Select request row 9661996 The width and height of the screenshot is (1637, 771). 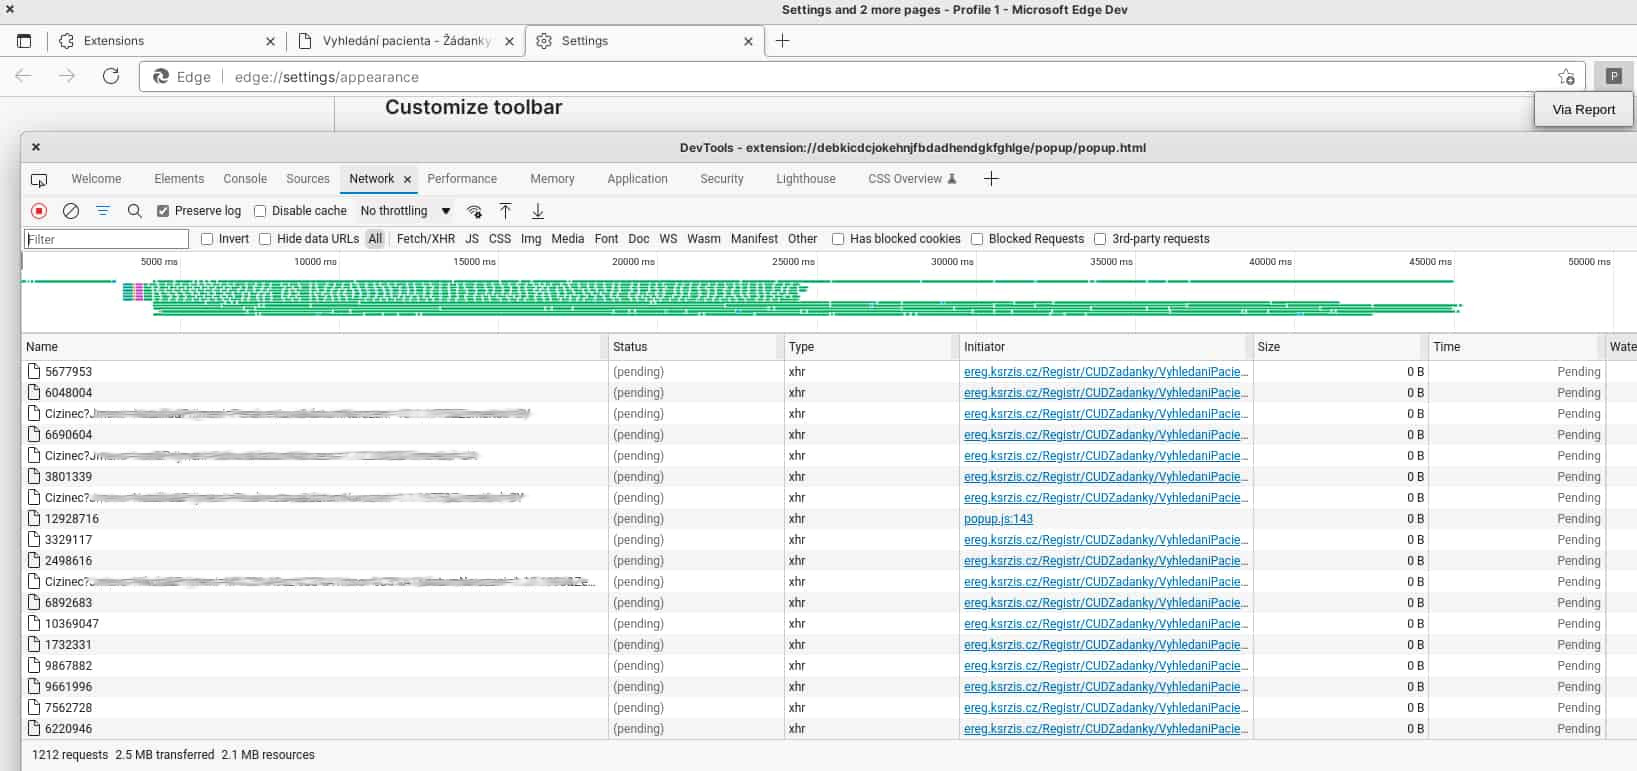829,686
